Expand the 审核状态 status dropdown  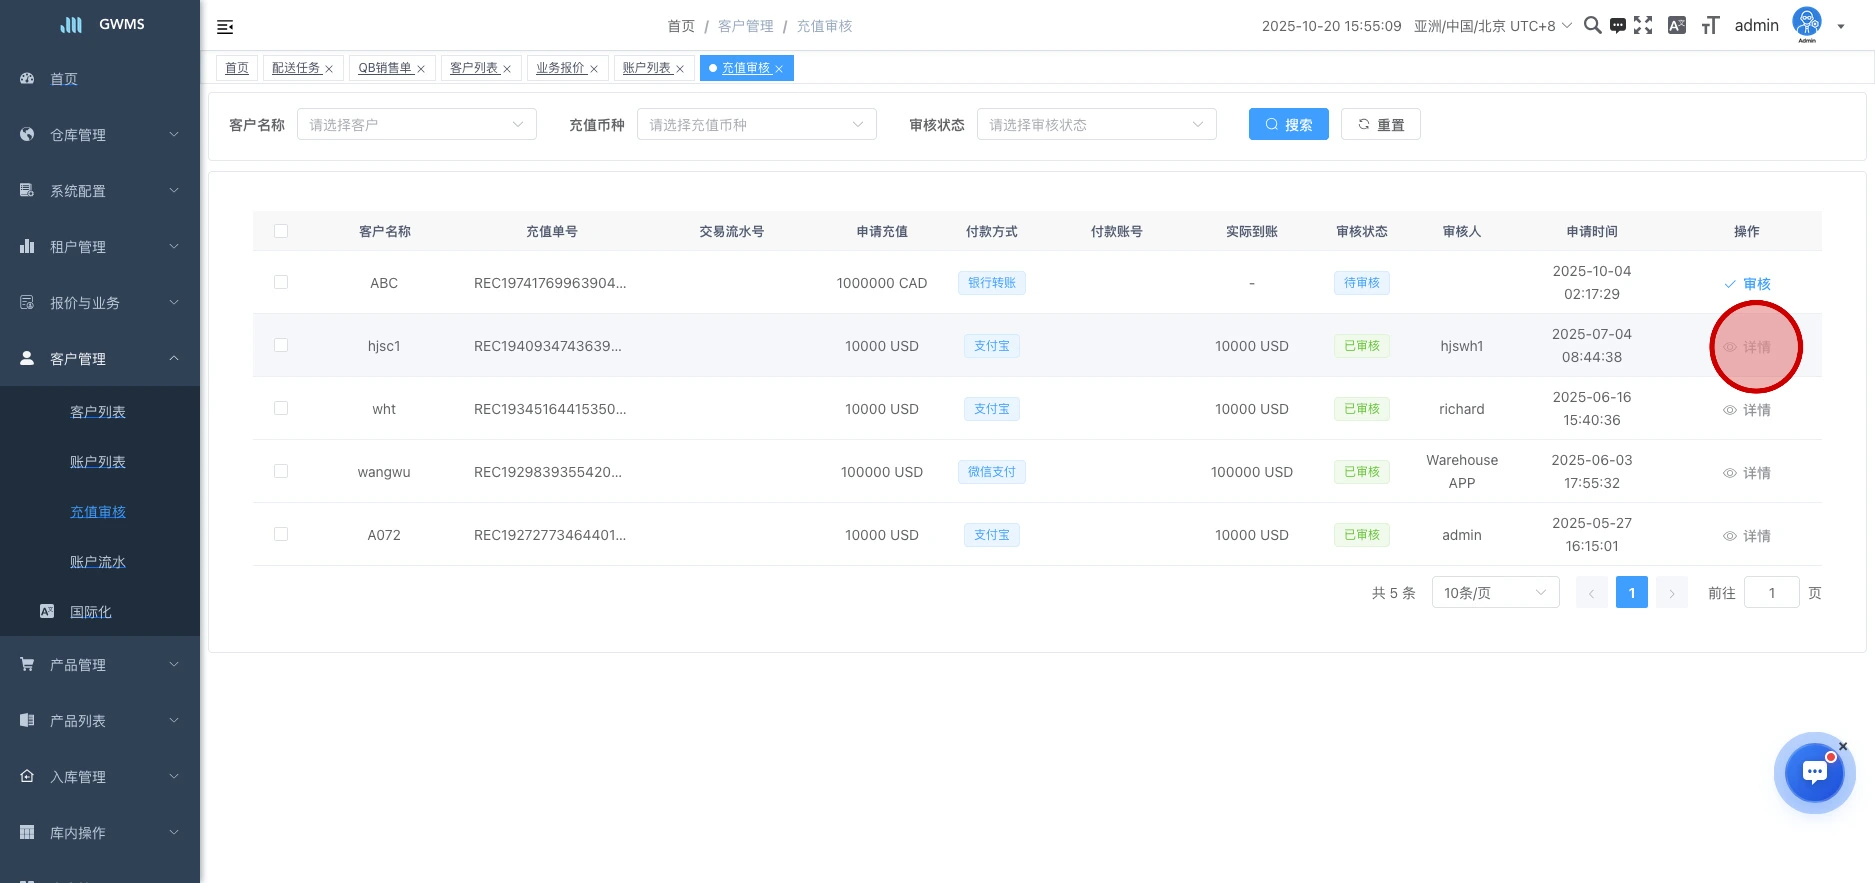pos(1096,125)
